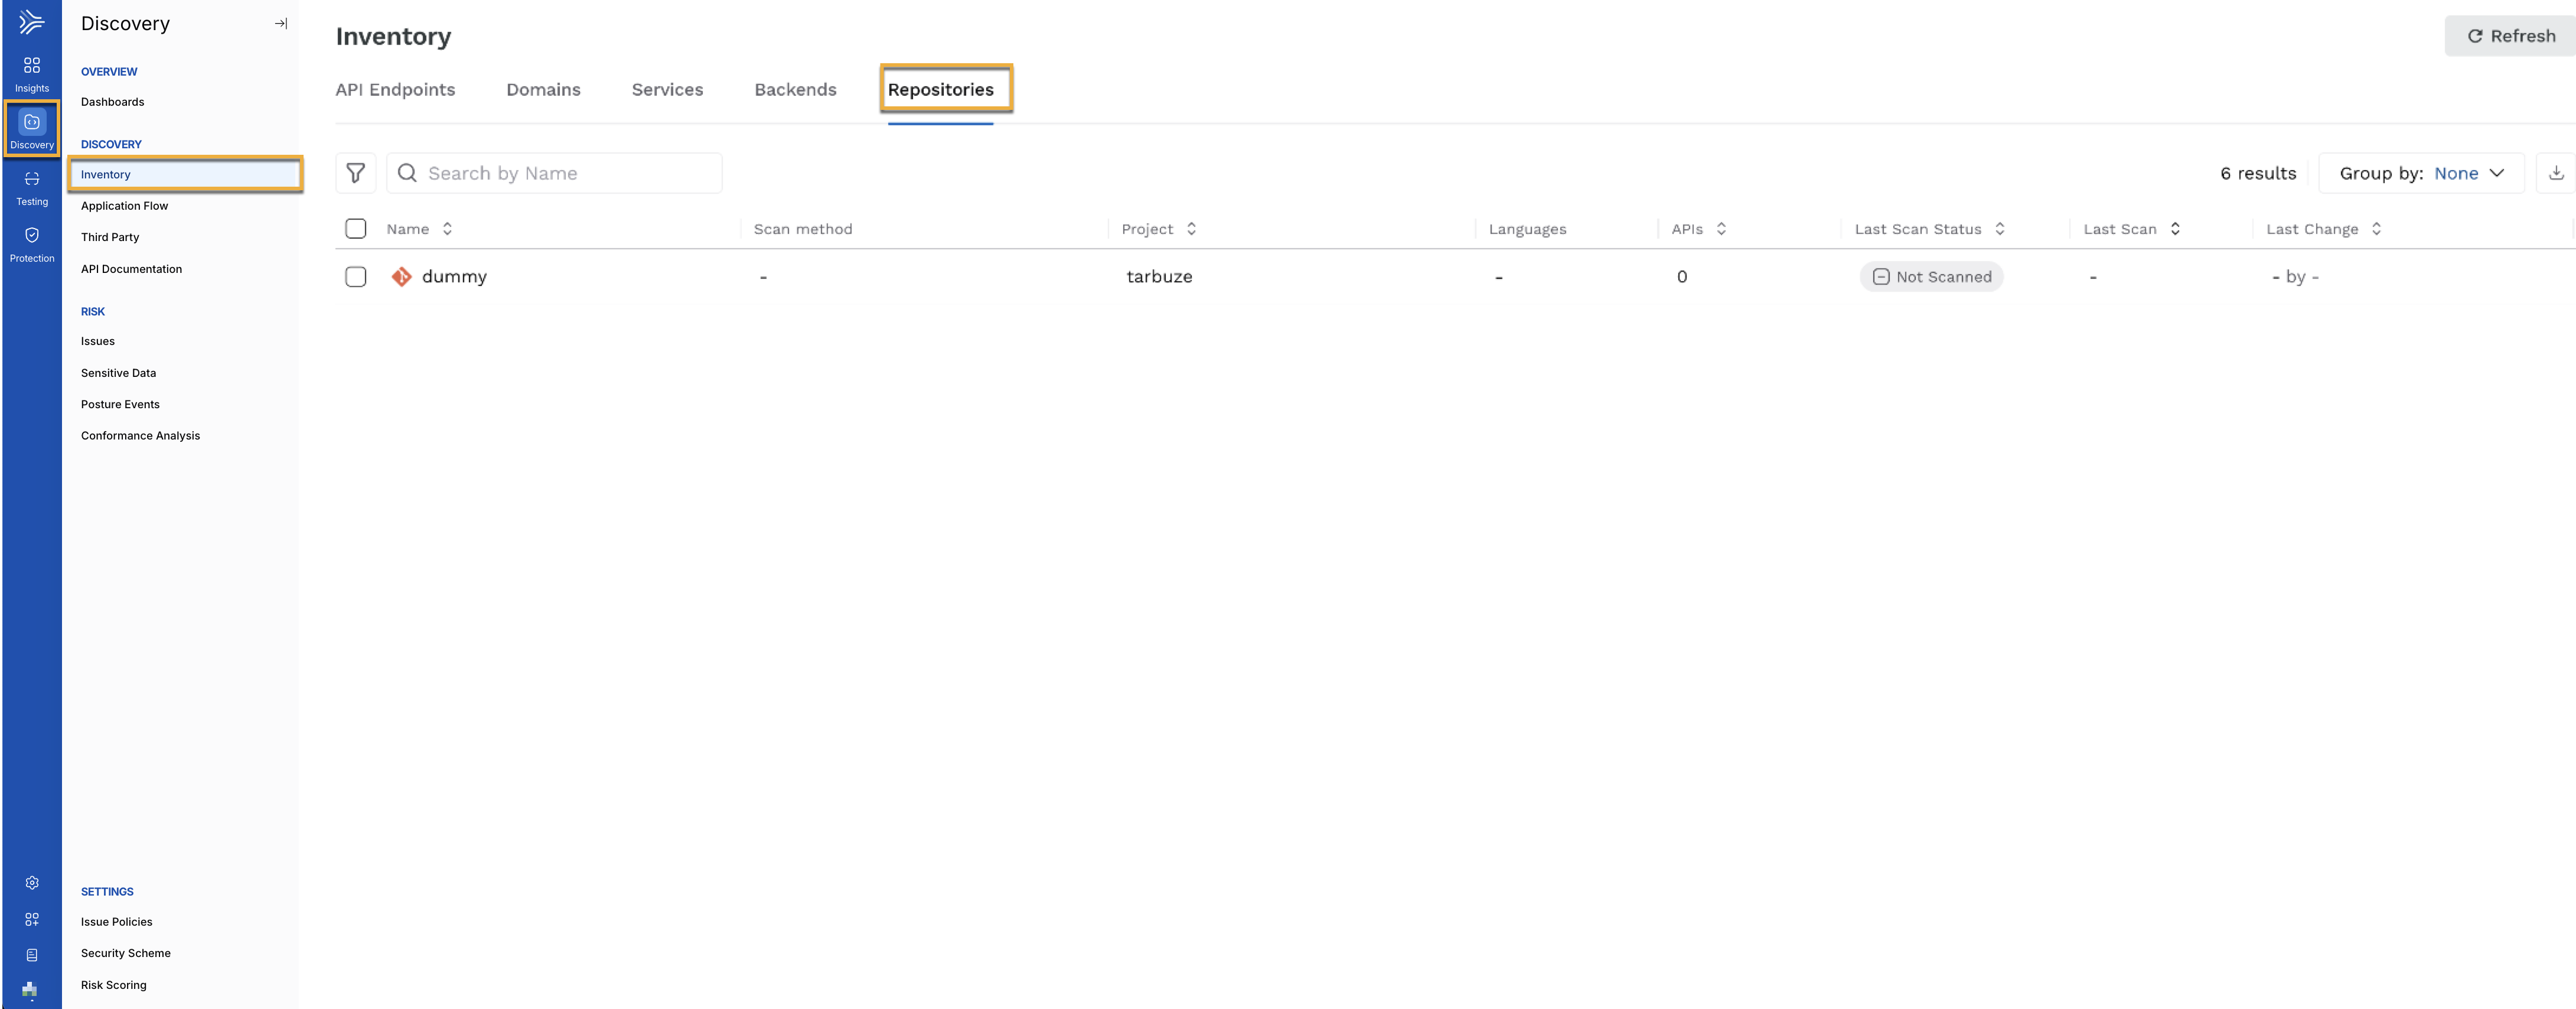The height and width of the screenshot is (1009, 2576).
Task: Go to the Testing section icon
Action: pyautogui.click(x=32, y=187)
